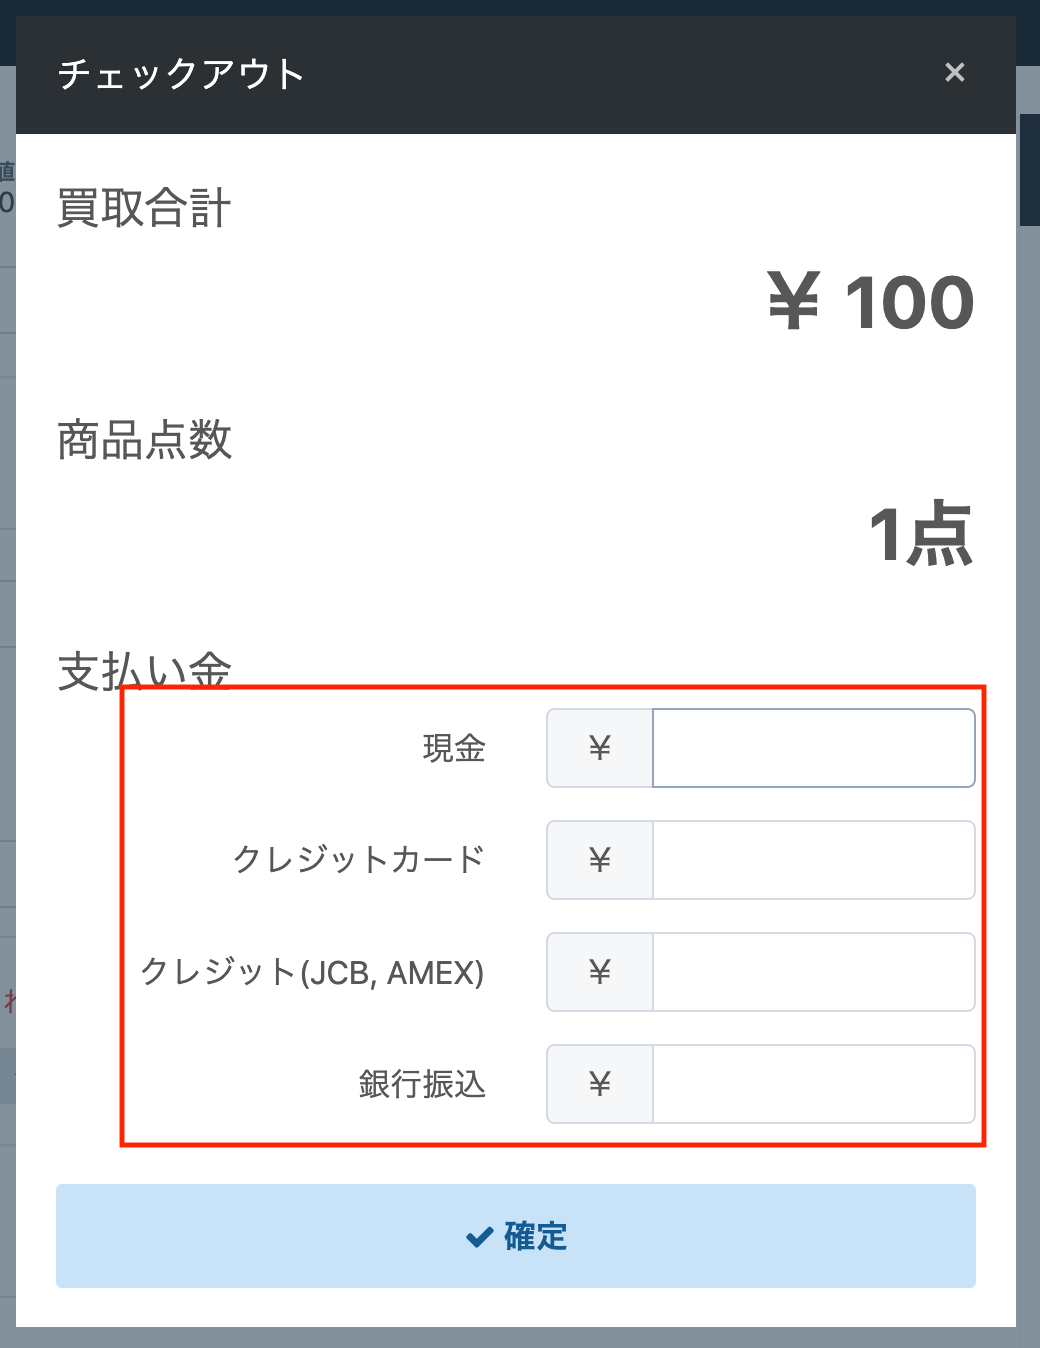The image size is (1040, 1348).
Task: Click the クレジット(JCB, AMEX) label
Action: point(312,972)
